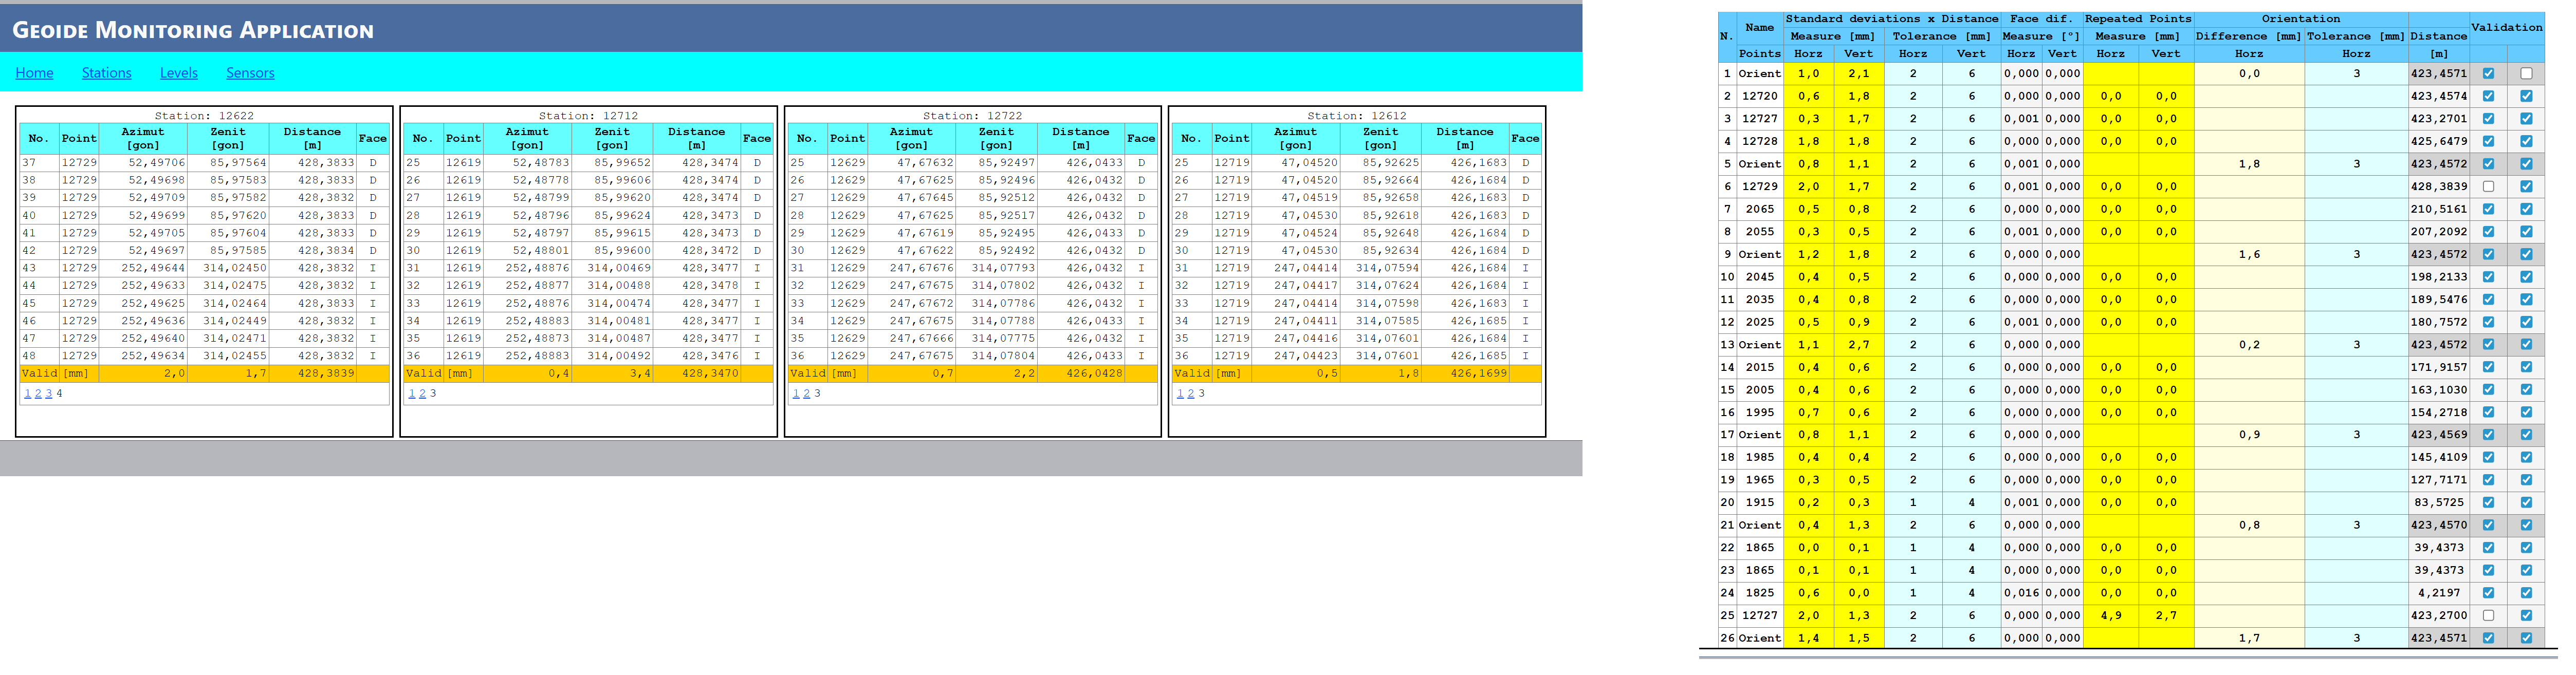Check first validation box for point 12729 row 6
This screenshot has height=675, width=2576.
[2488, 186]
